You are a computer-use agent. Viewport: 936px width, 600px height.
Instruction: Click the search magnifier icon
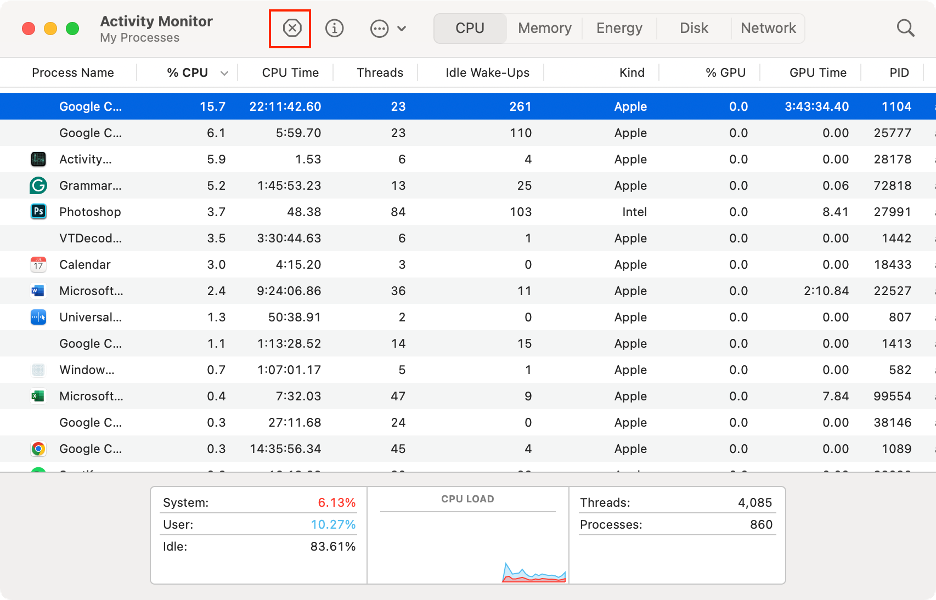[905, 28]
